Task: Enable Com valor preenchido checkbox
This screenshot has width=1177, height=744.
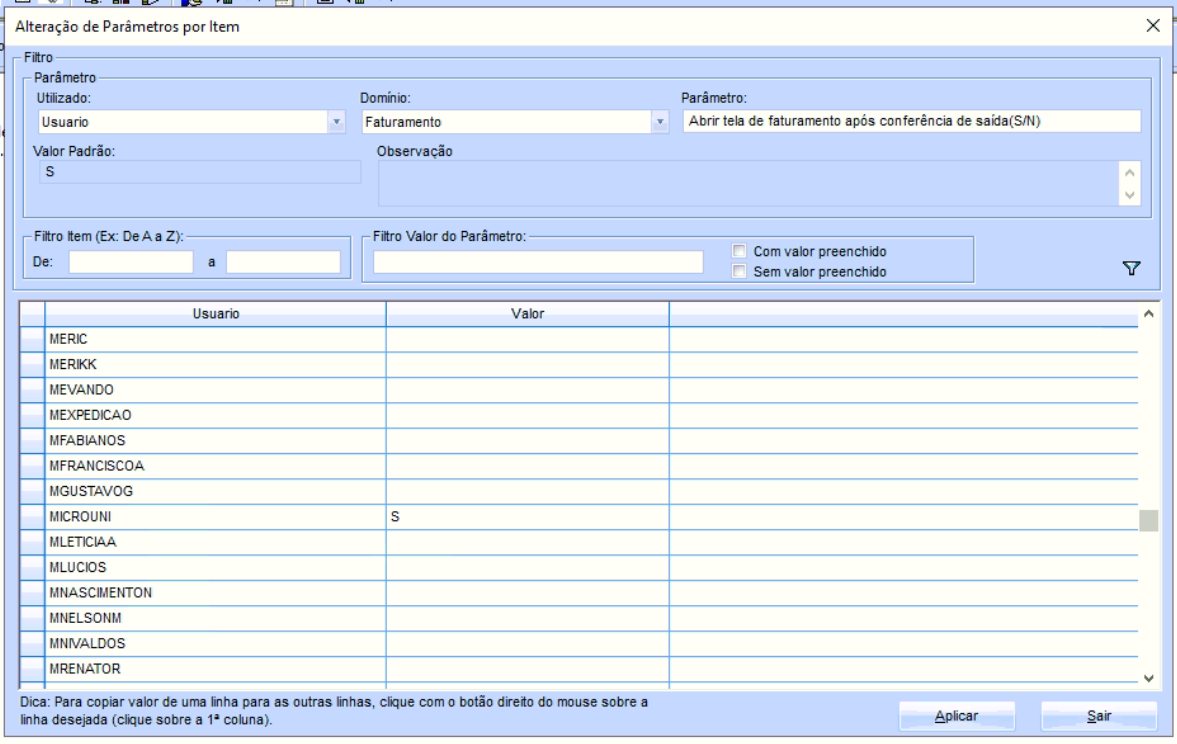Action: [739, 251]
